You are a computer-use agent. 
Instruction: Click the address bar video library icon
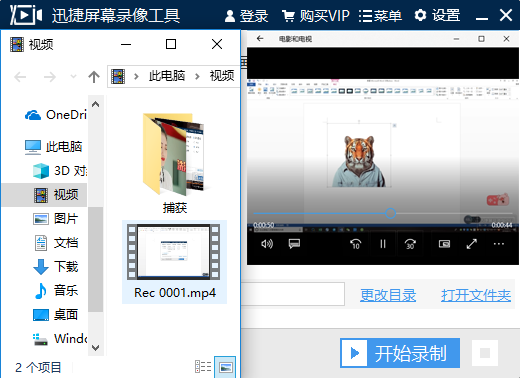118,76
